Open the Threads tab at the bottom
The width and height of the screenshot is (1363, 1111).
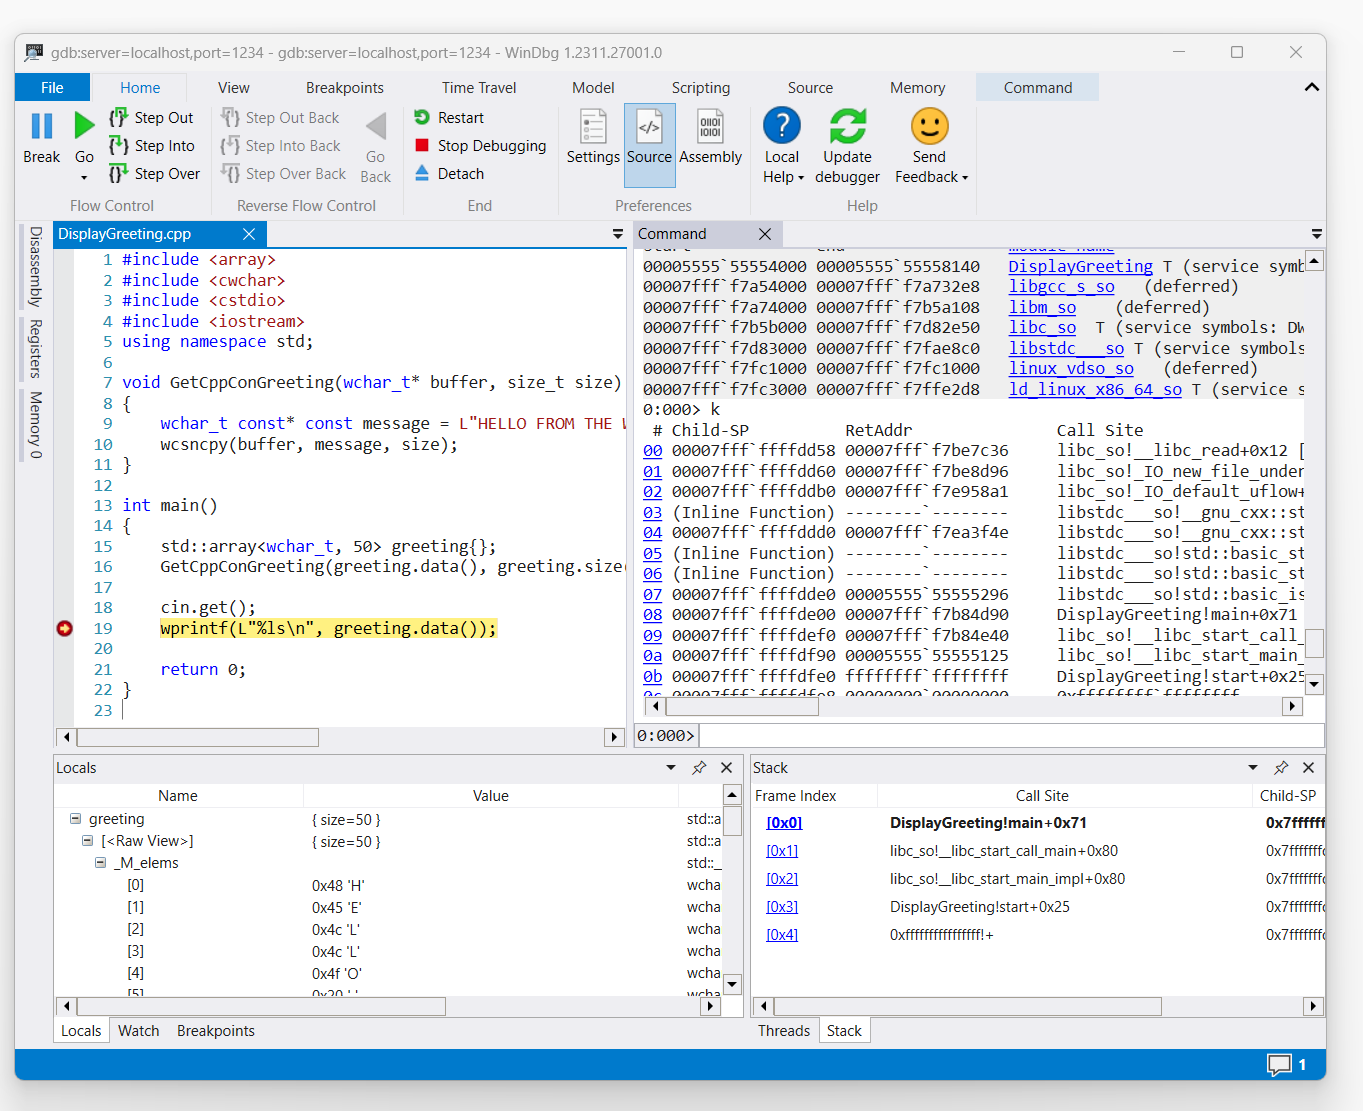[x=784, y=1030]
